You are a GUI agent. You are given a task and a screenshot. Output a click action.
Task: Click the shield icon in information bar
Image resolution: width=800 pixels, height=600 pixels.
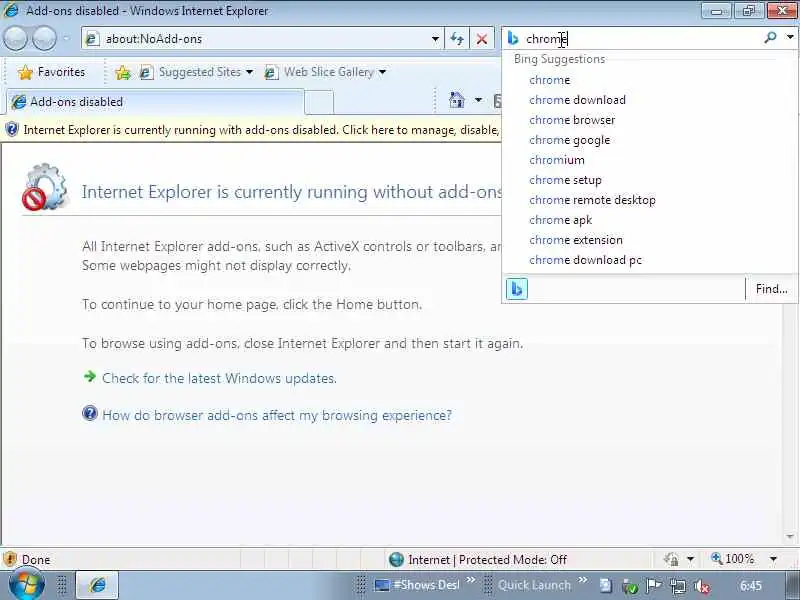coord(12,130)
